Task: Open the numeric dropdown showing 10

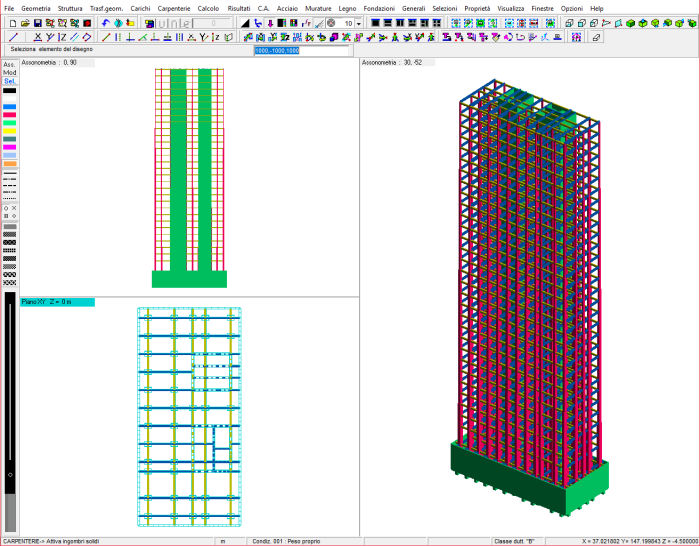Action: tap(358, 23)
